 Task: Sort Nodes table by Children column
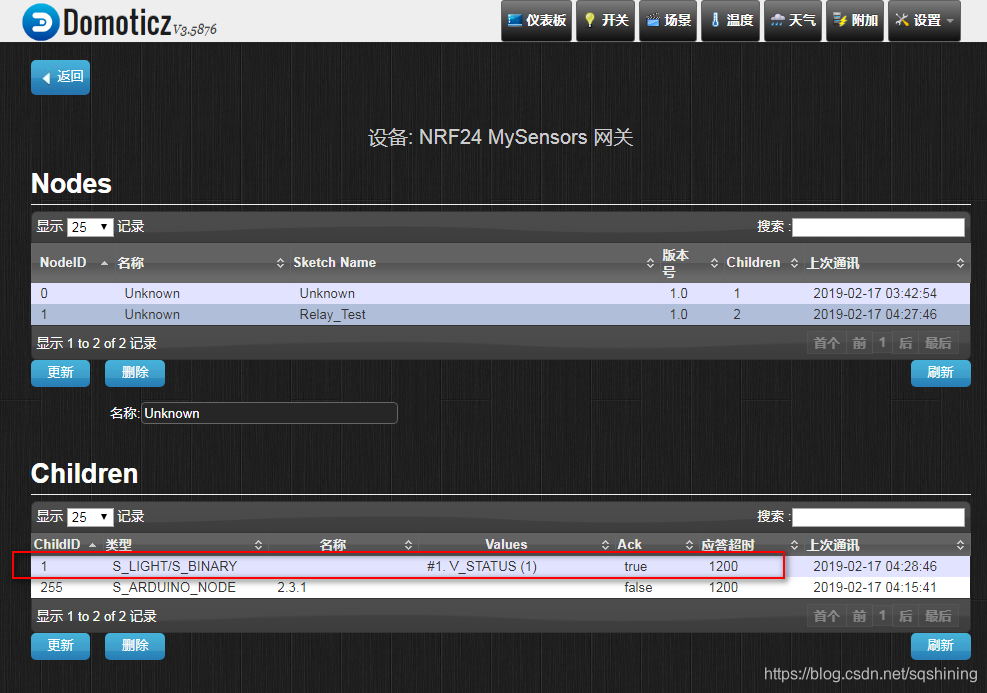pyautogui.click(x=762, y=262)
